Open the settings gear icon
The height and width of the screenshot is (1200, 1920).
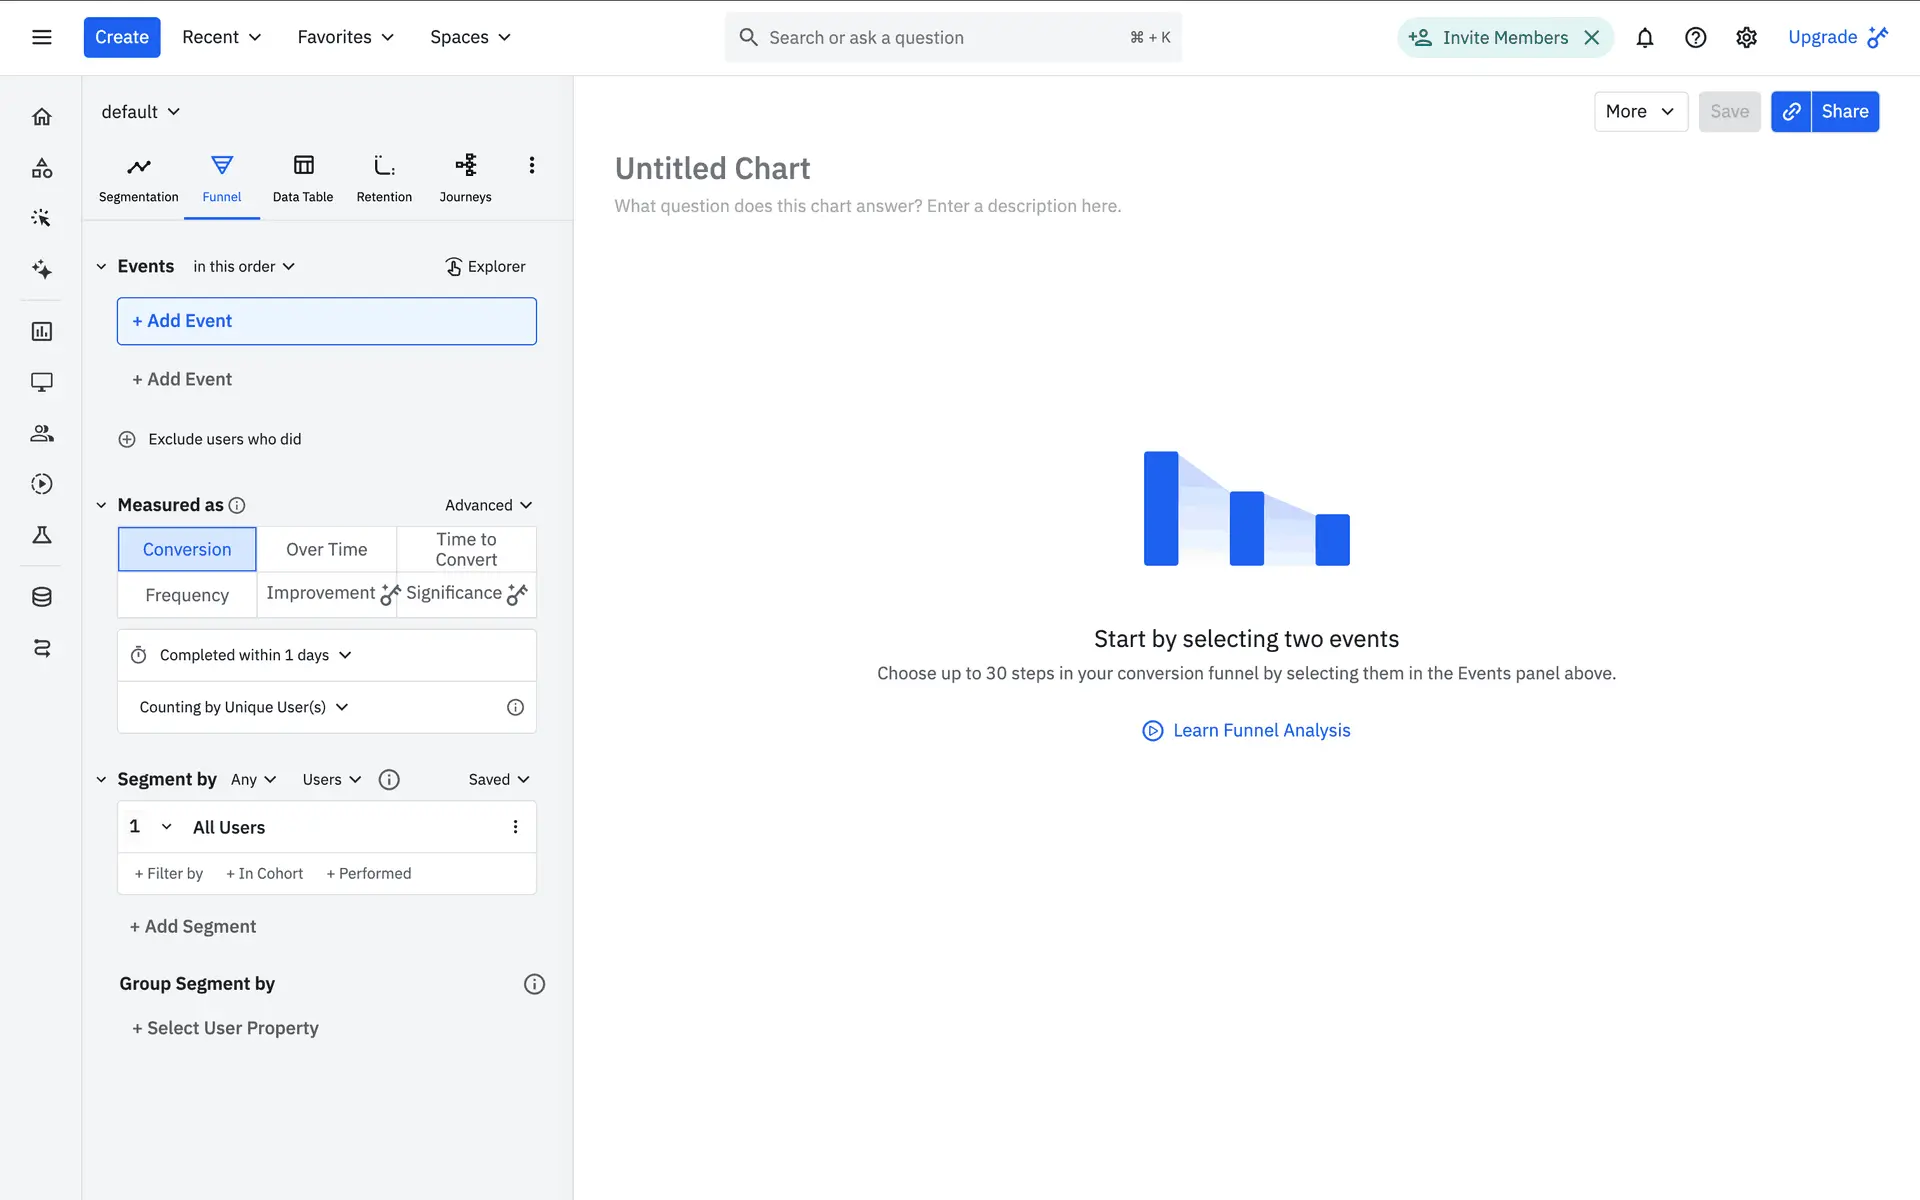(x=1746, y=38)
